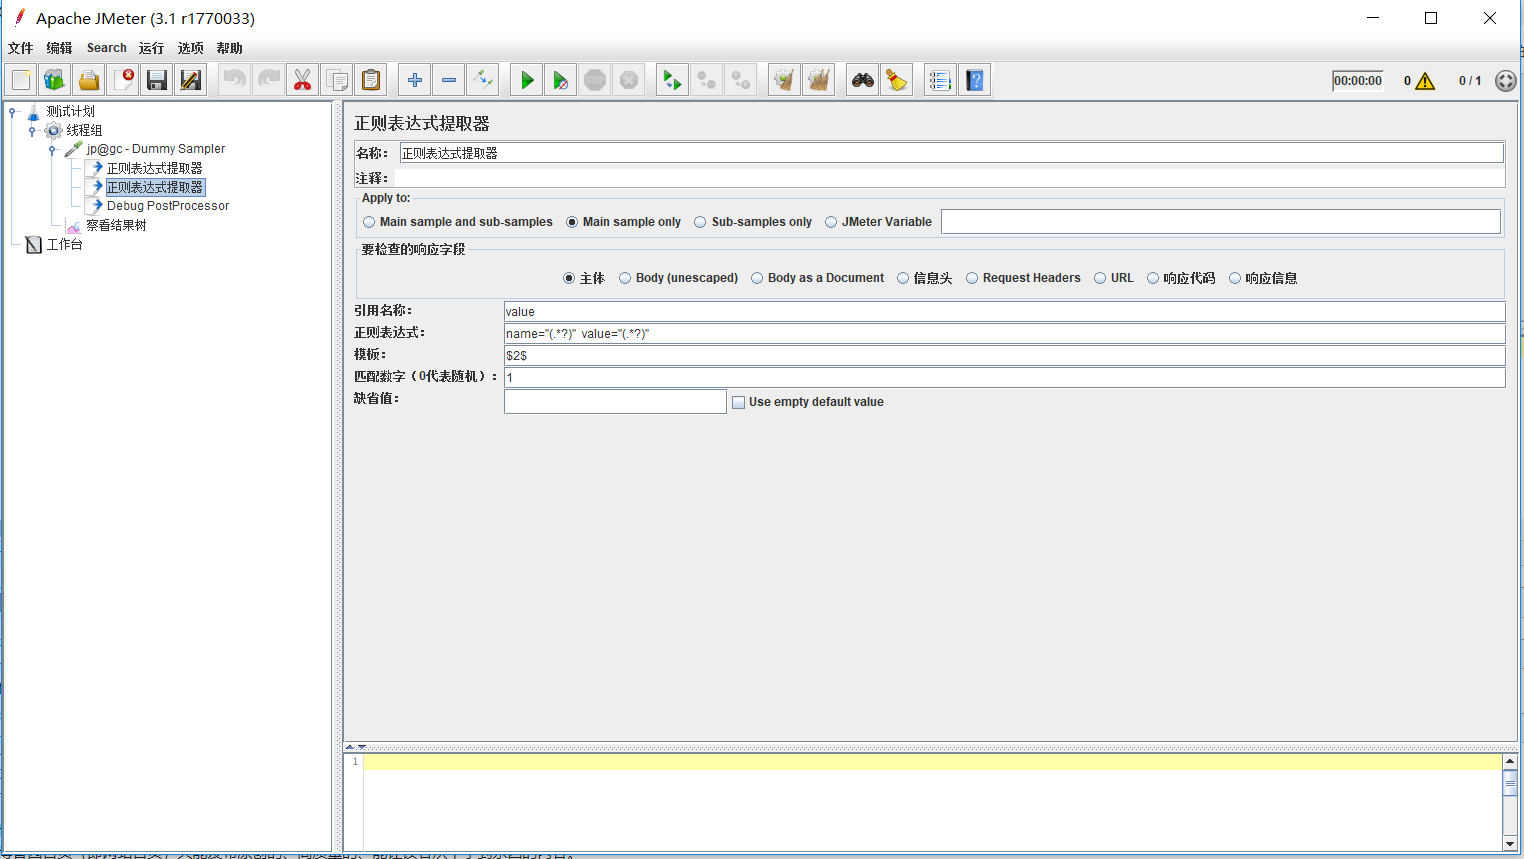
Task: Collapse all tree nodes with minus icon
Action: click(x=449, y=80)
